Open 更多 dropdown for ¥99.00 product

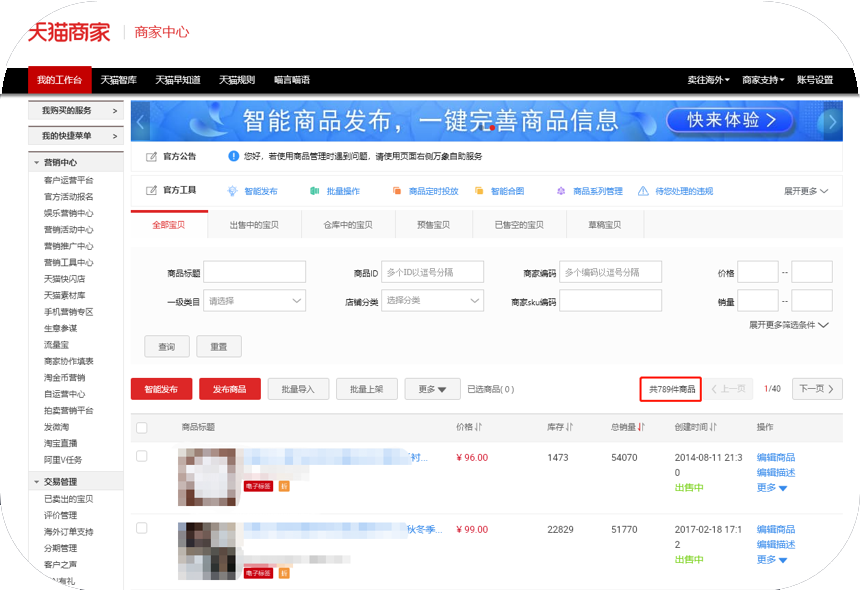[x=771, y=559]
